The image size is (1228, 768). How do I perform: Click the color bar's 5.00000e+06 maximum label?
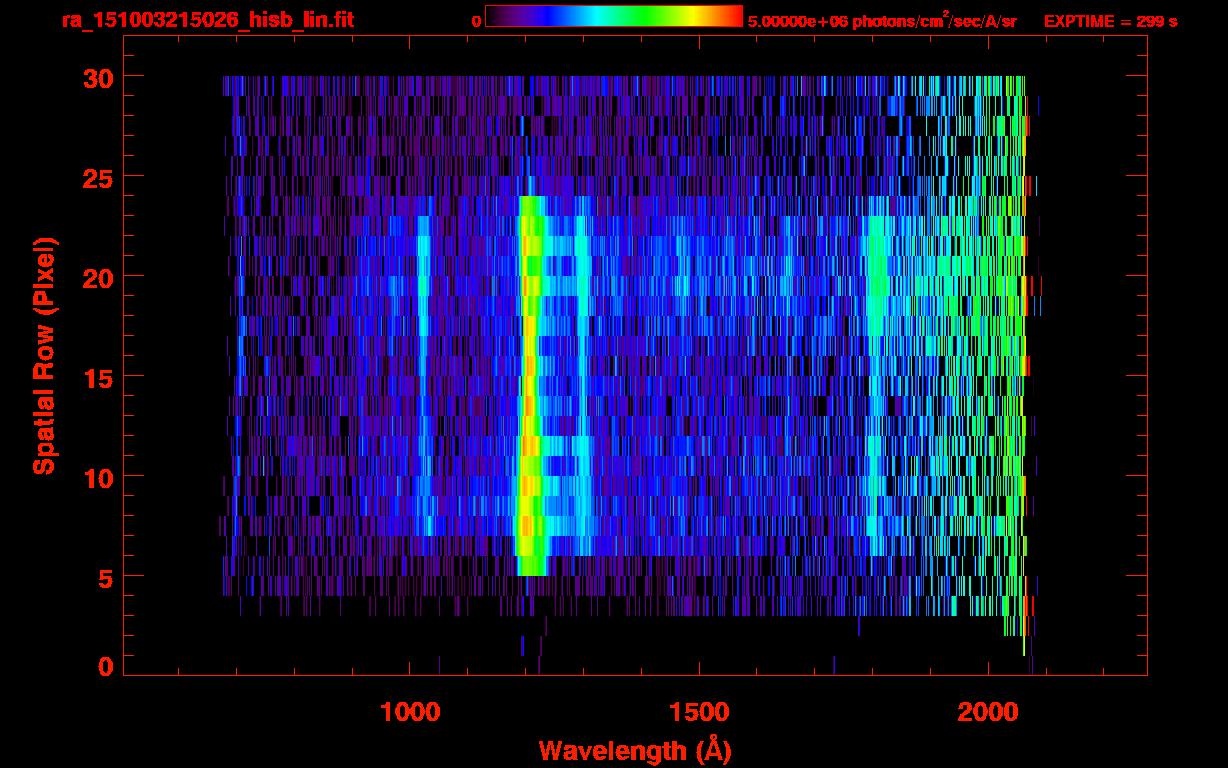881,21
